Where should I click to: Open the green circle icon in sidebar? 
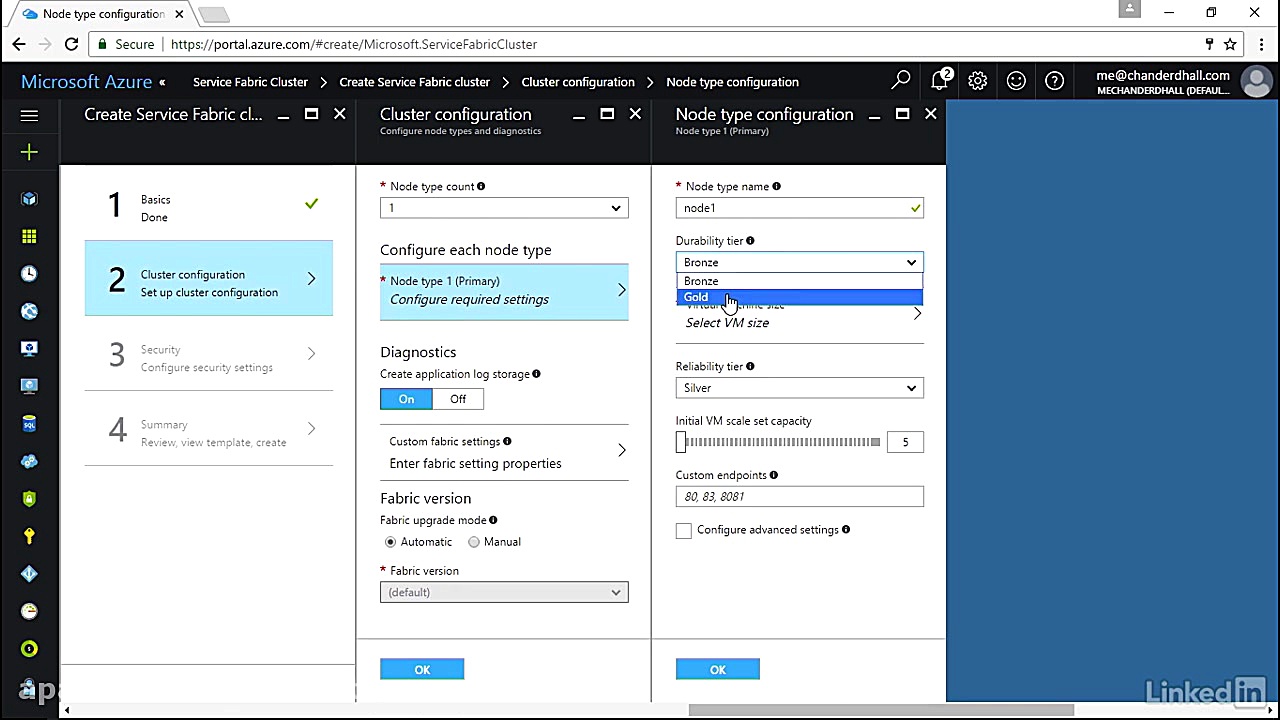point(29,649)
